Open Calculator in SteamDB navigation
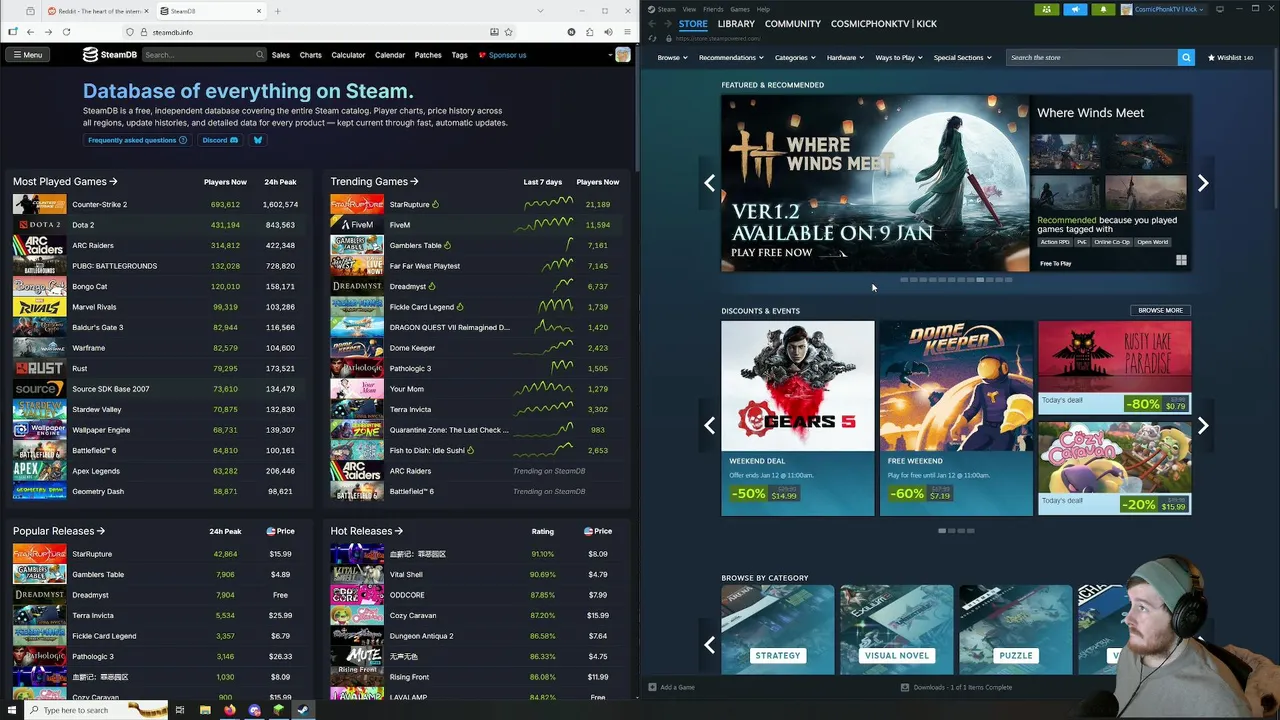Image resolution: width=1280 pixels, height=720 pixels. (x=348, y=55)
